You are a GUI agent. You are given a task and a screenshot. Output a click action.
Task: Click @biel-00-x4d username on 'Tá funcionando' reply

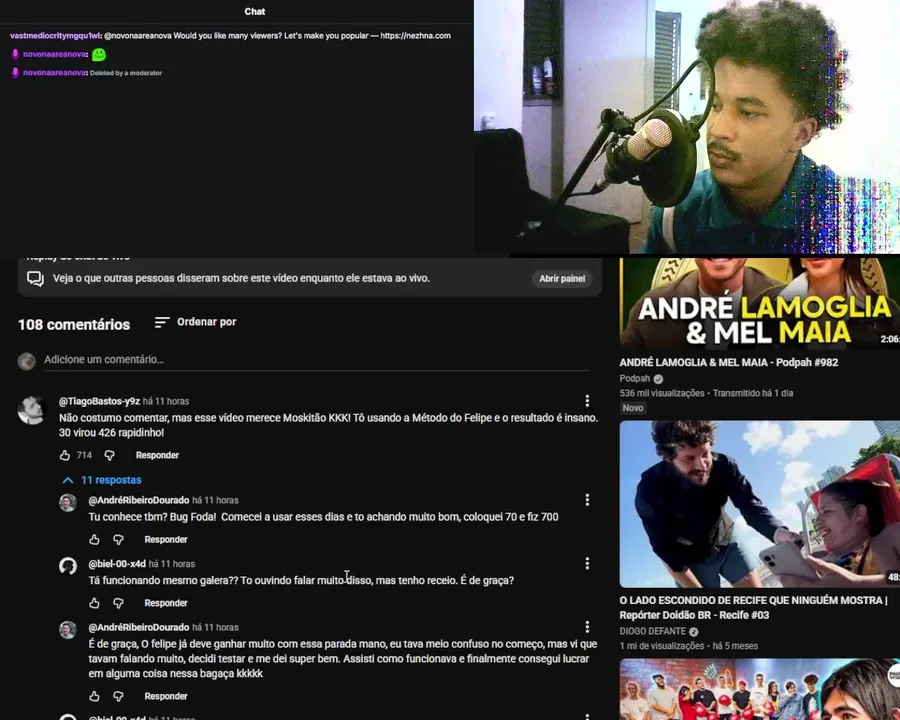point(117,564)
